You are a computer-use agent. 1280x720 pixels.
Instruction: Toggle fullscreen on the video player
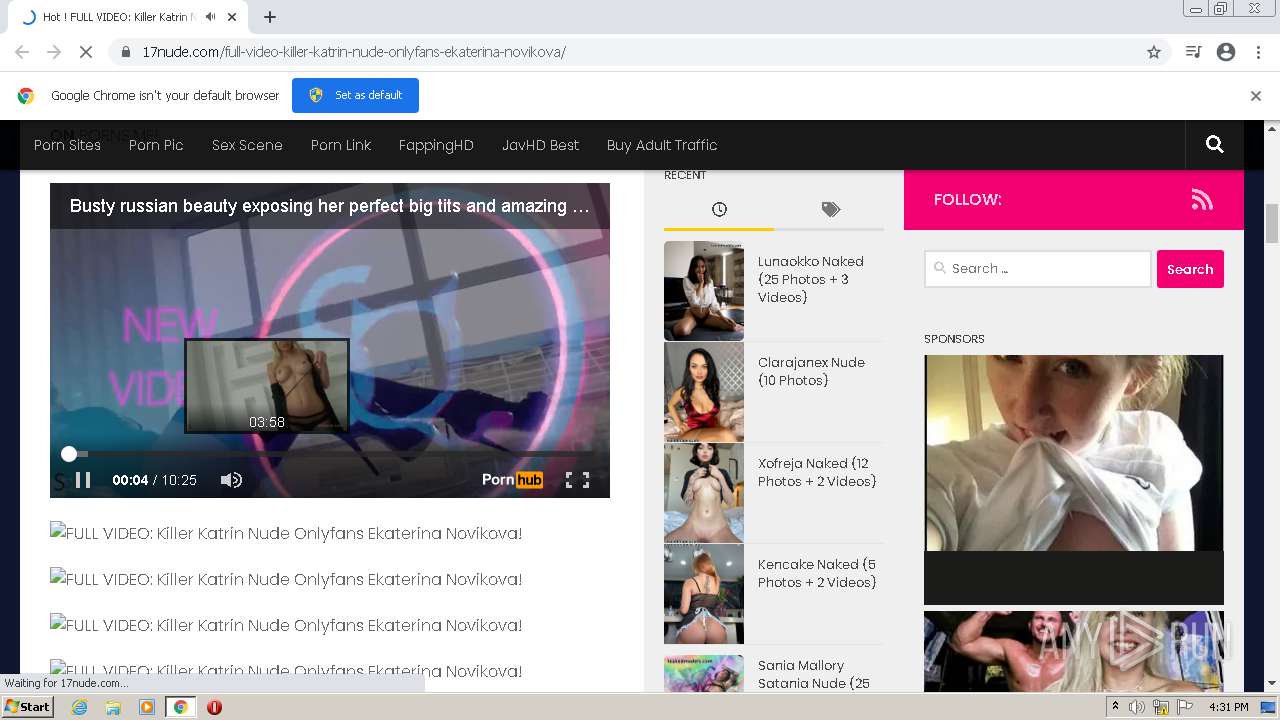tap(578, 480)
